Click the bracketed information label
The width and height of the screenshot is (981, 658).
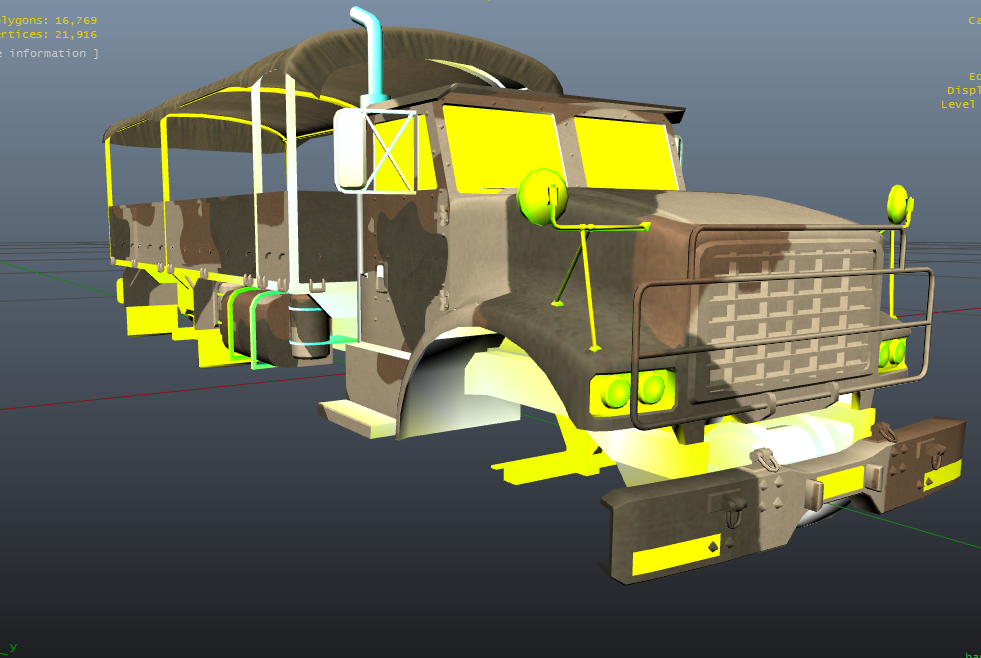(x=48, y=53)
